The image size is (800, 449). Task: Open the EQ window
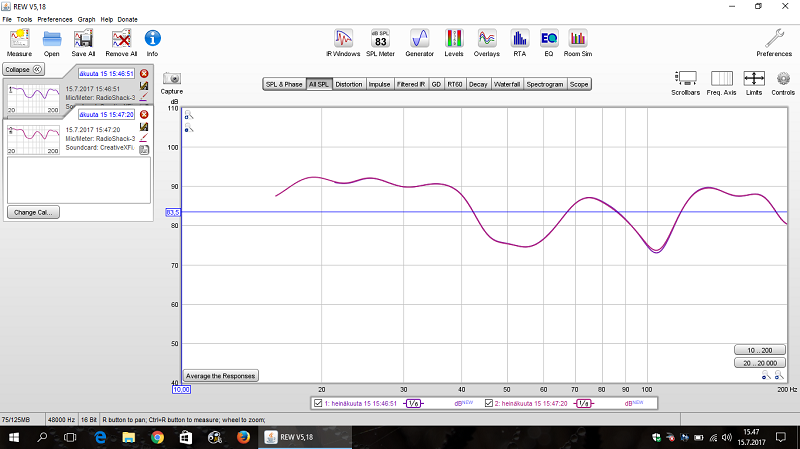pyautogui.click(x=549, y=42)
